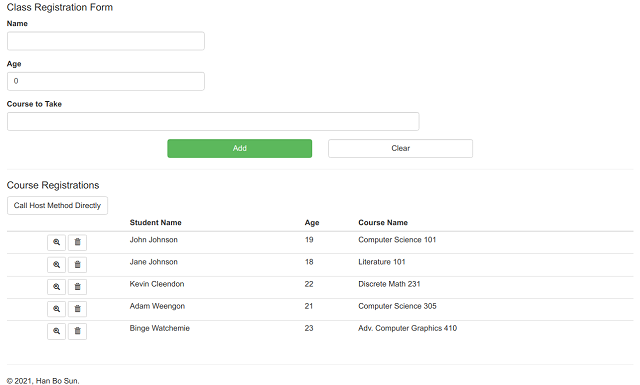Click the Course Name column header
This screenshot has height=385, width=640.
coord(383,223)
